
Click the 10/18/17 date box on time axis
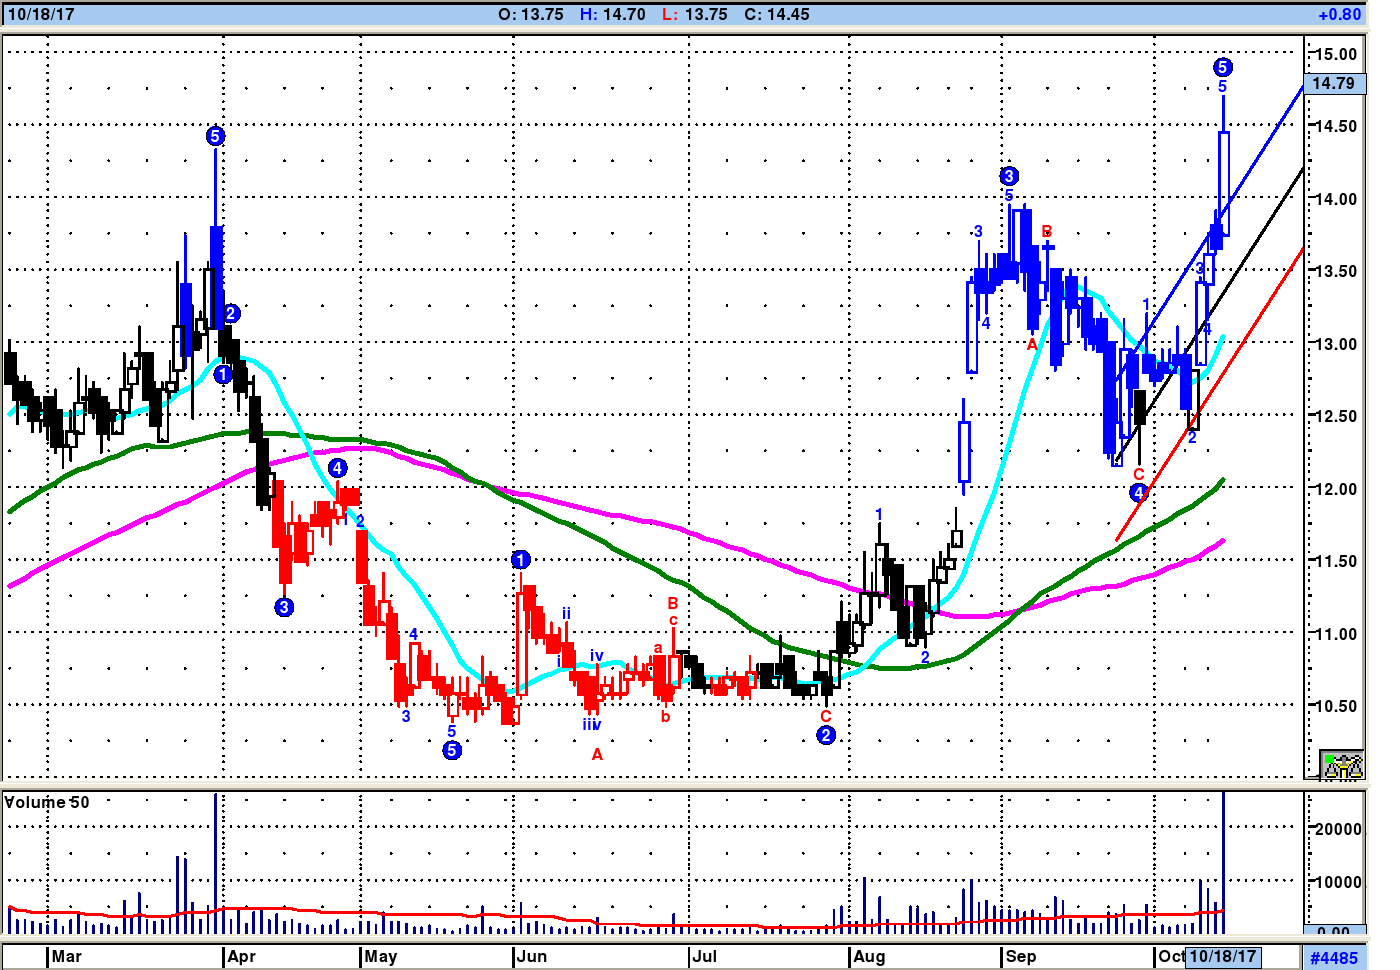pos(1223,956)
